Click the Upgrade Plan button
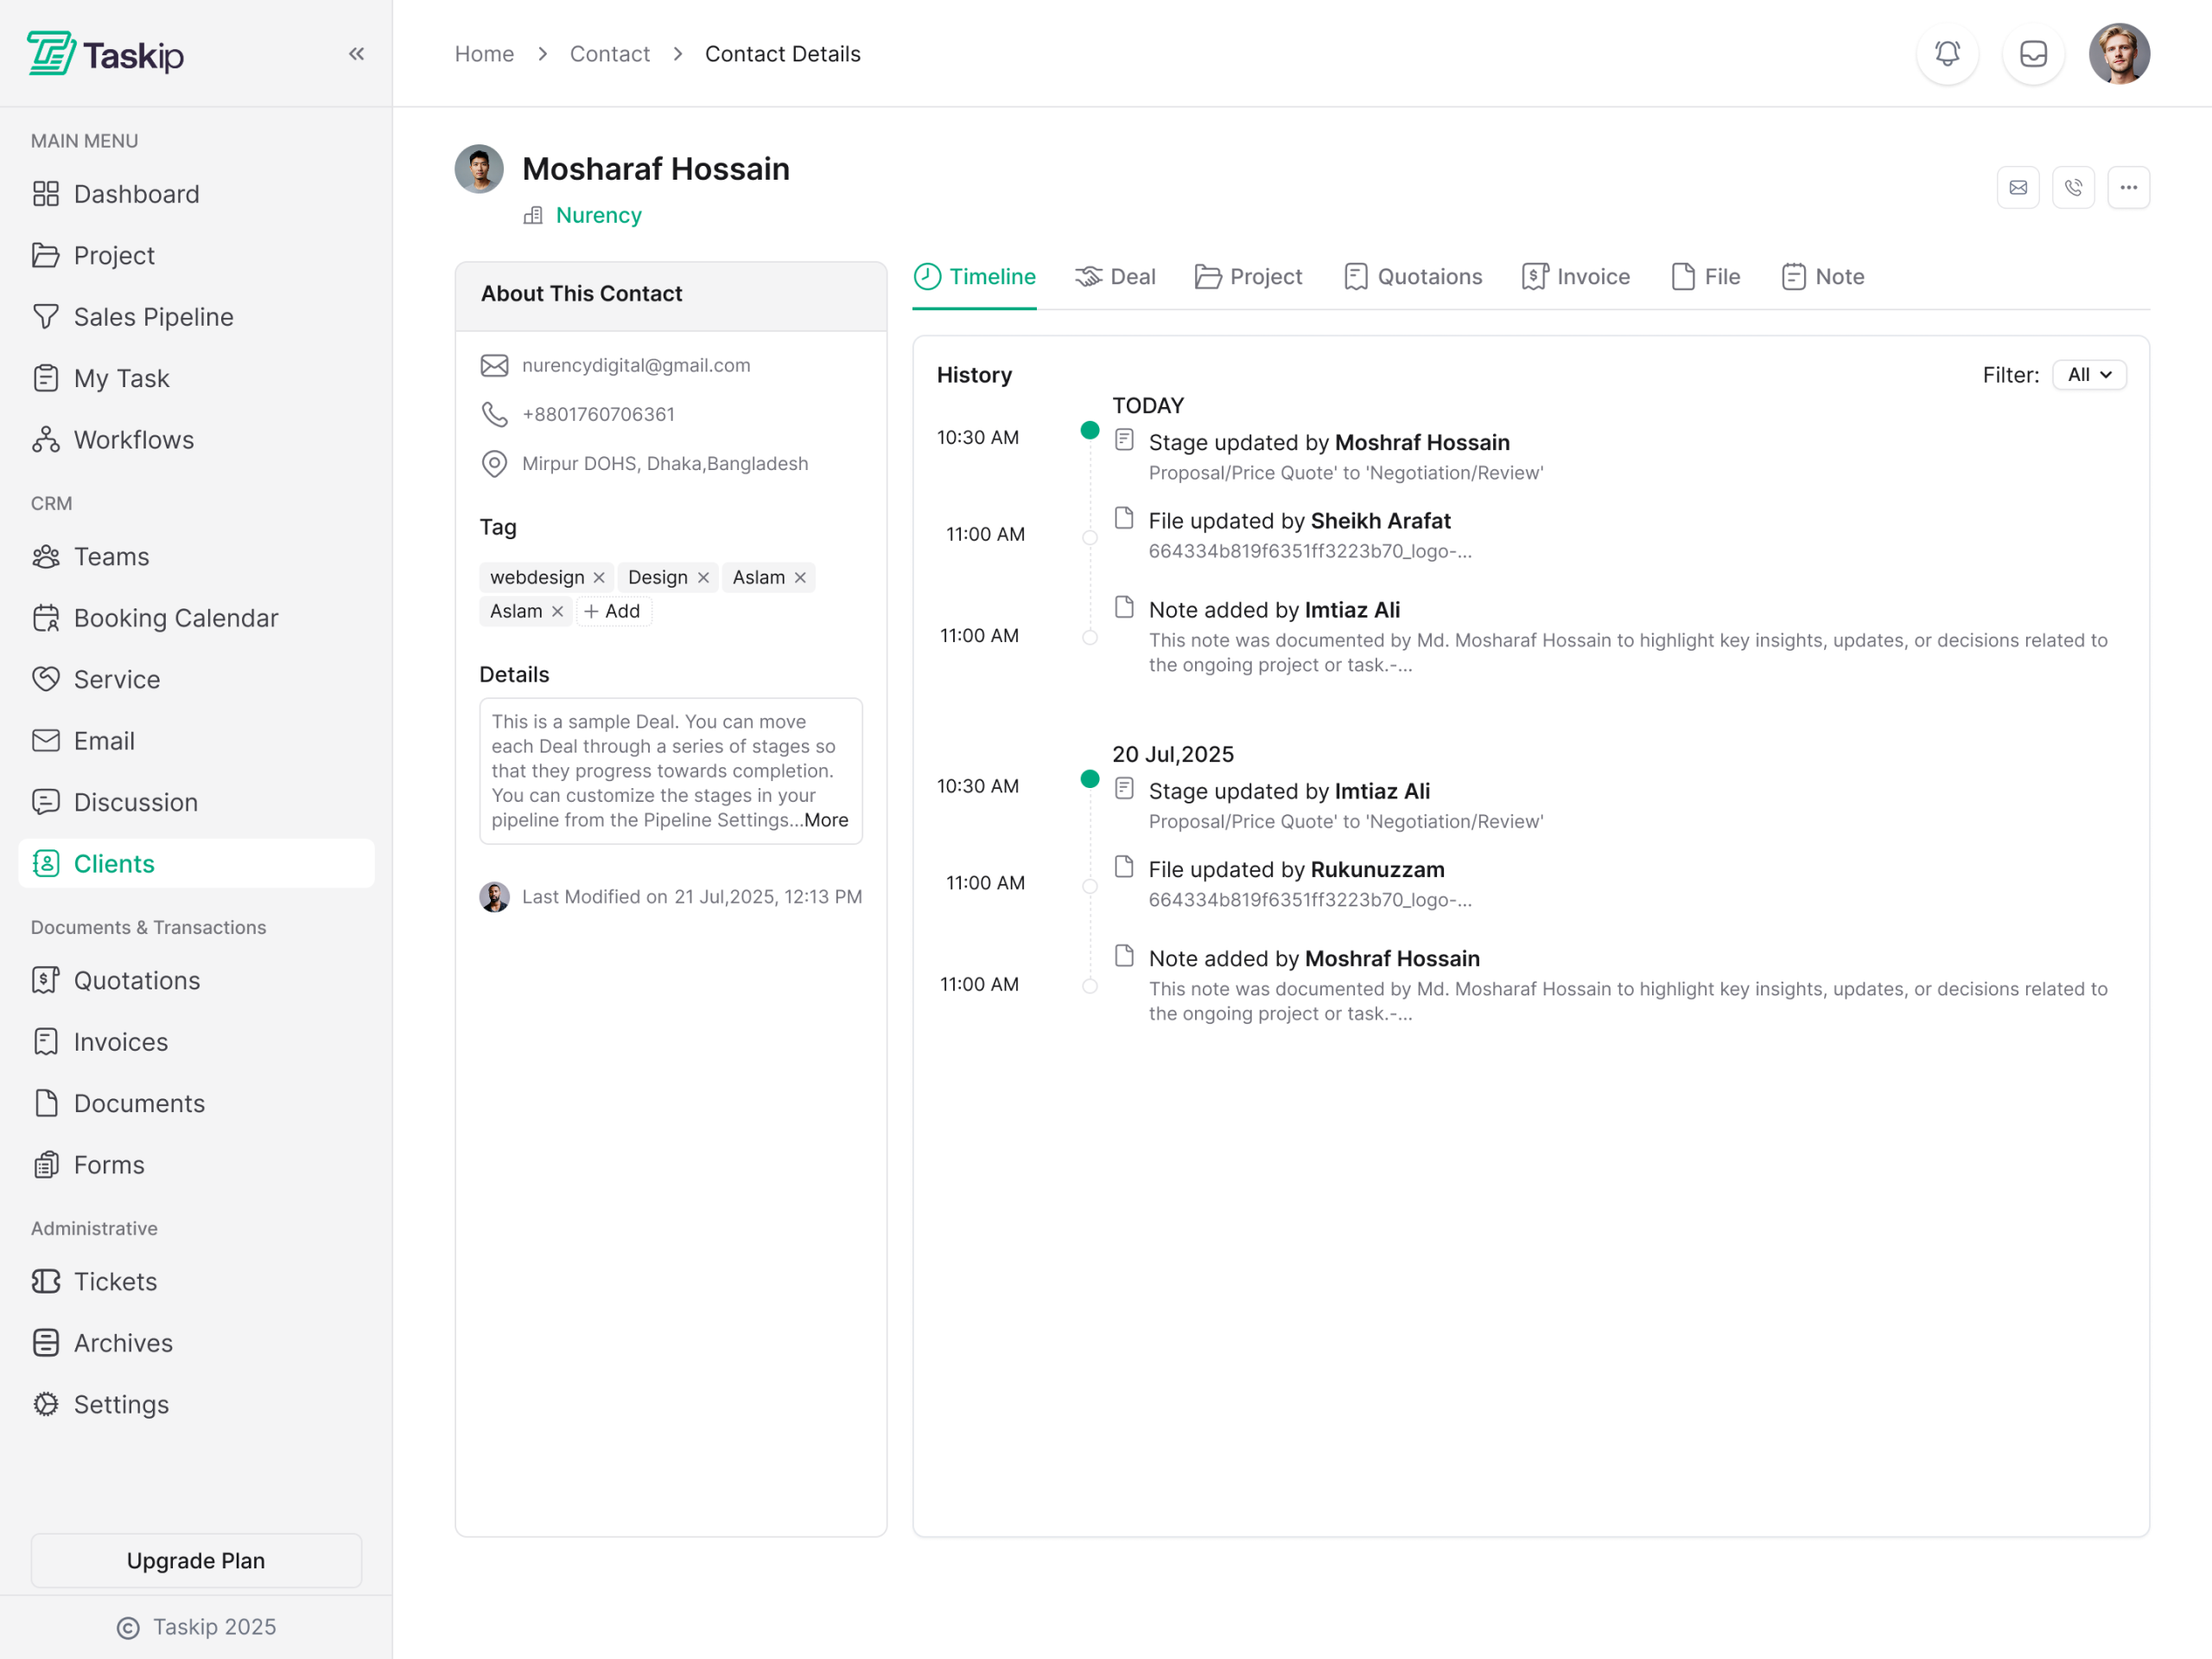Viewport: 2212px width, 1659px height. [x=196, y=1560]
